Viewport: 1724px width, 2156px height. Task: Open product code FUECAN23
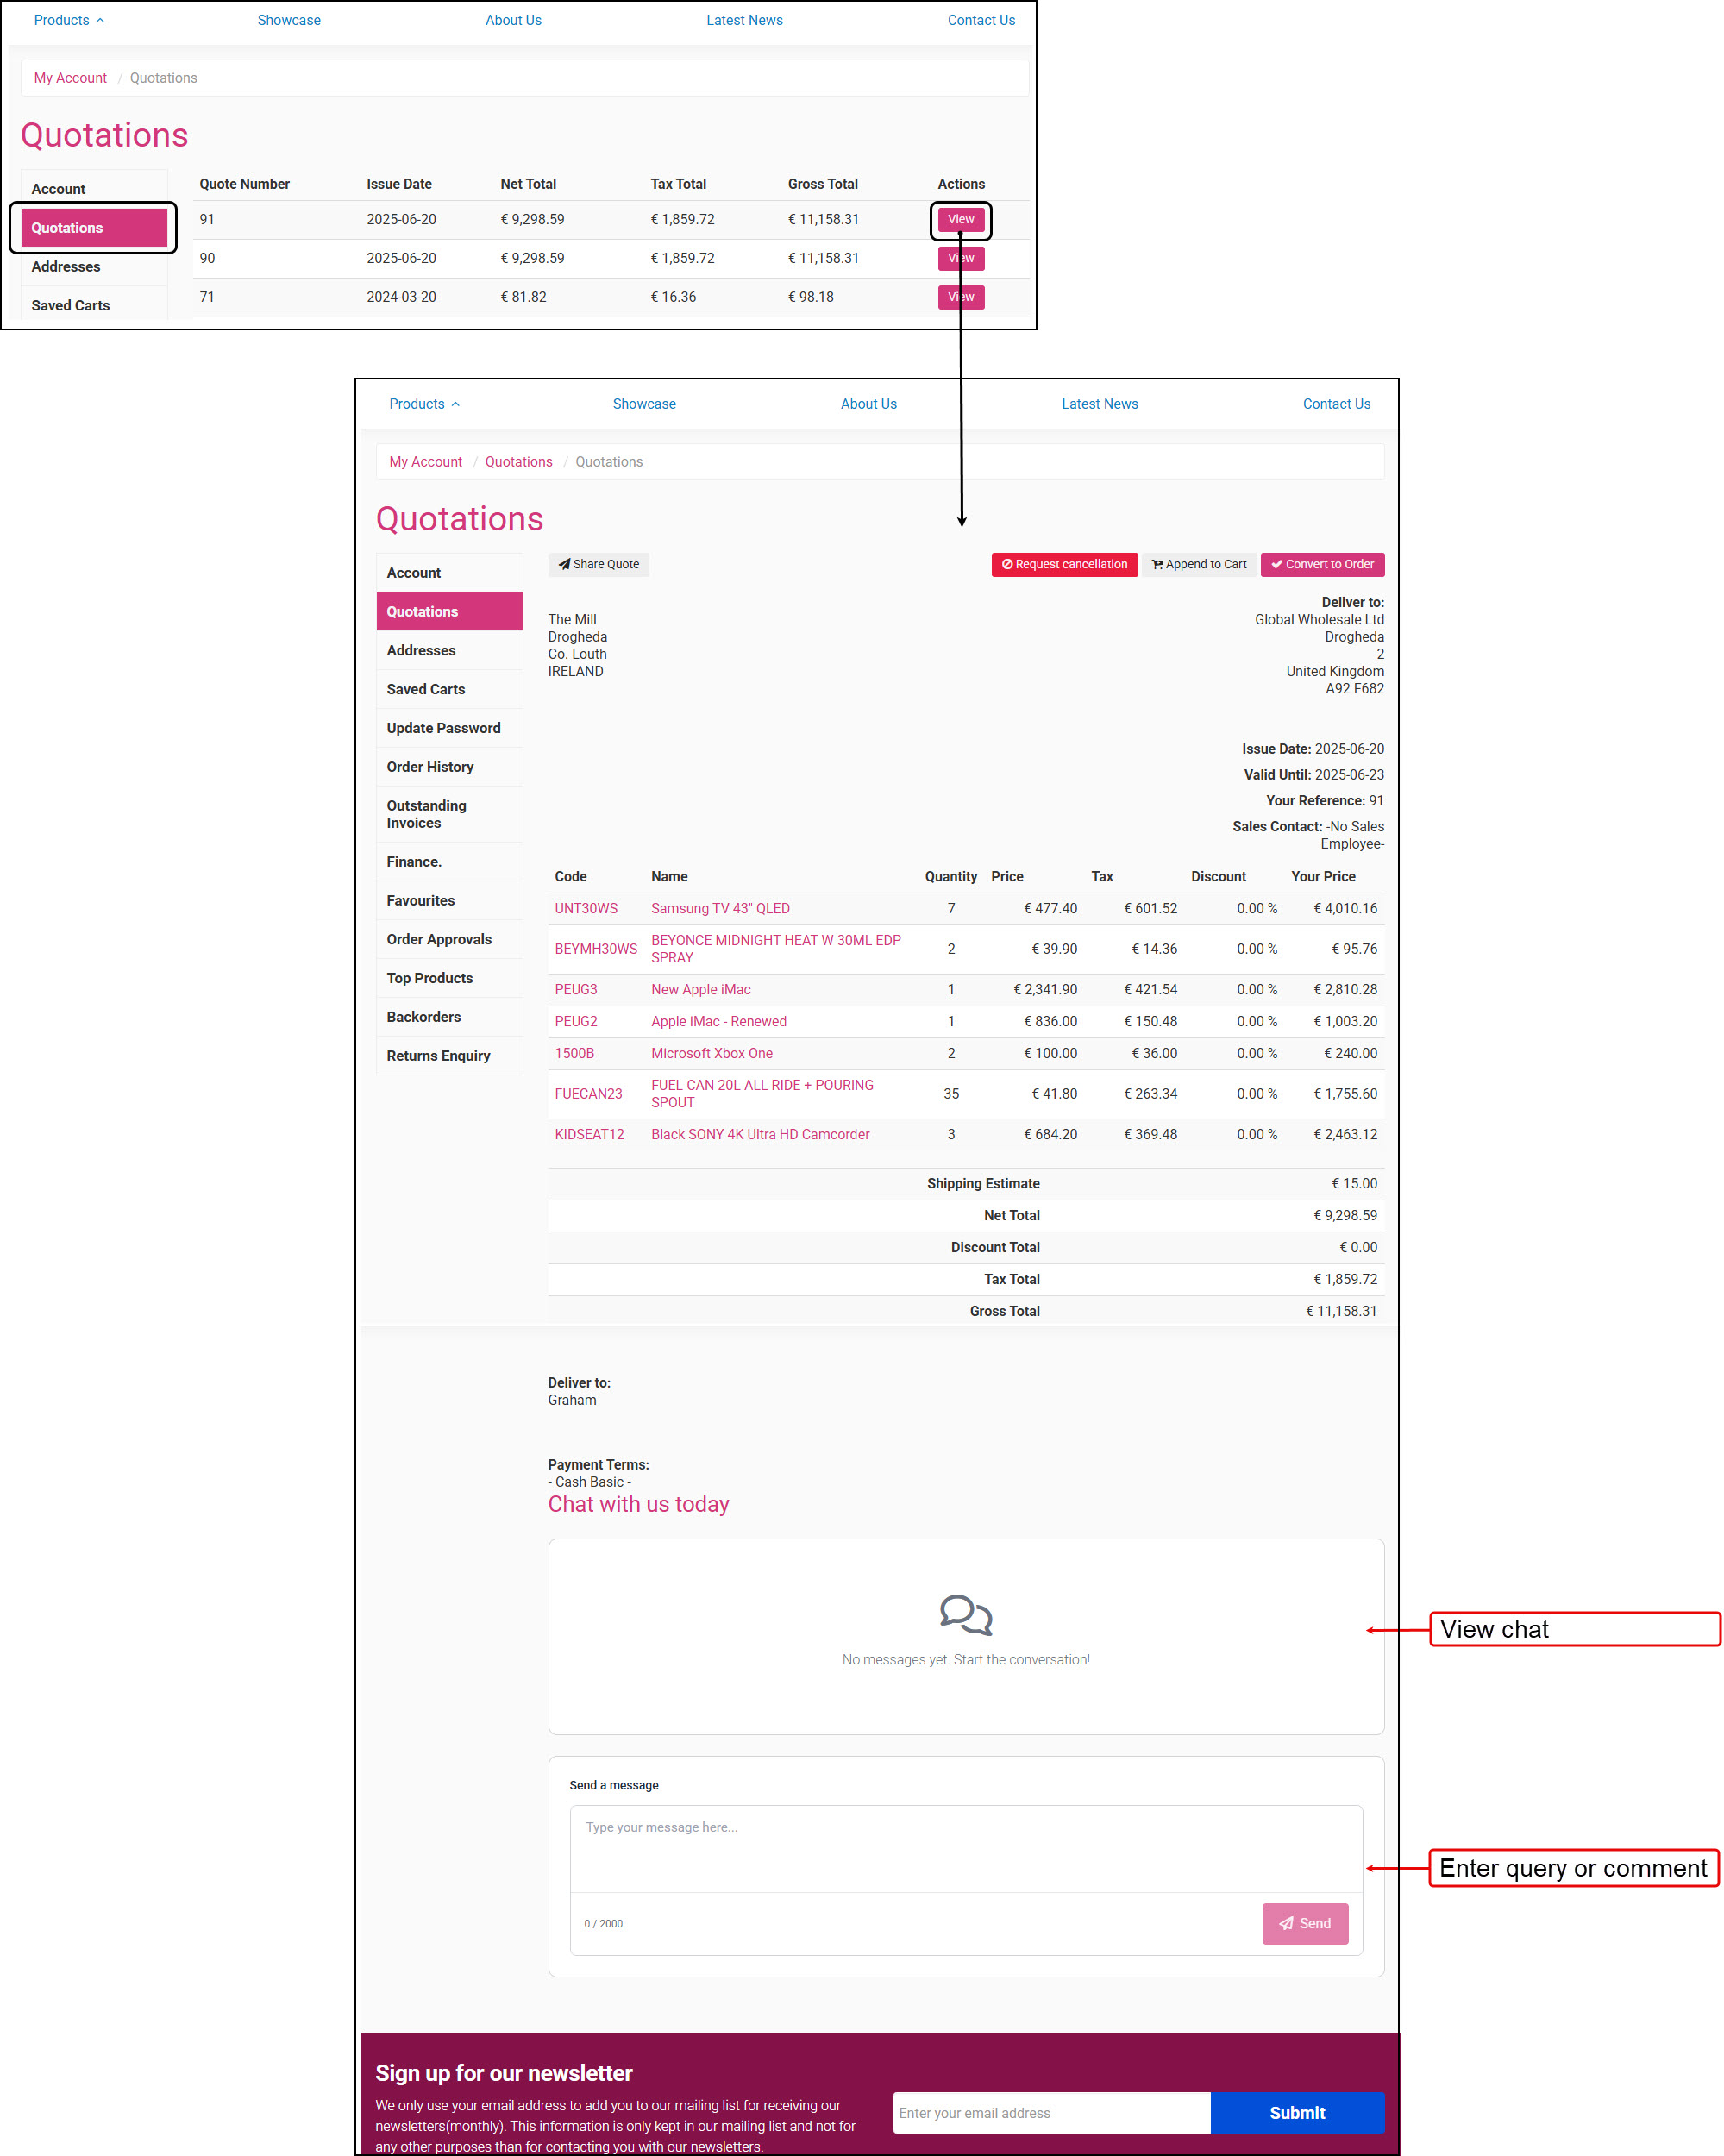(x=589, y=1094)
